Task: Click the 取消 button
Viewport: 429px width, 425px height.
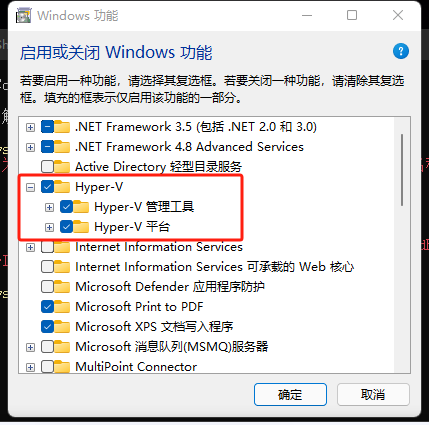Action: pyautogui.click(x=373, y=394)
